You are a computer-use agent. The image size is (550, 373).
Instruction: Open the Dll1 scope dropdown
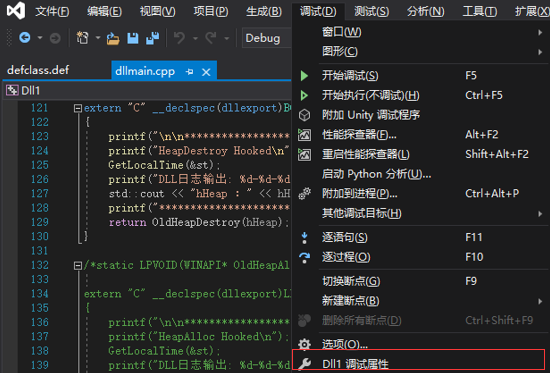(x=148, y=91)
